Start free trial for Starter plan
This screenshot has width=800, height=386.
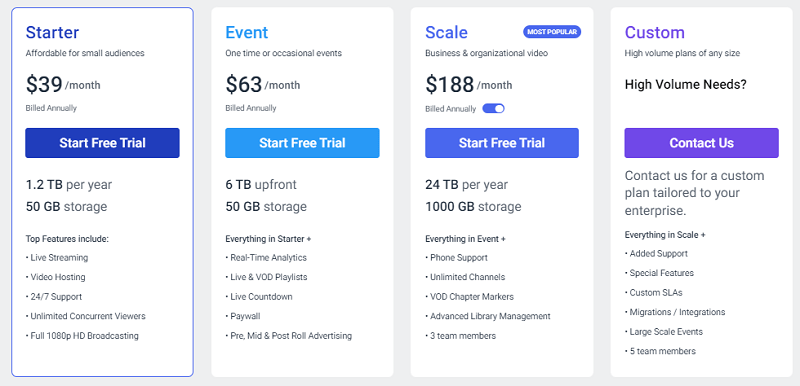click(x=103, y=143)
